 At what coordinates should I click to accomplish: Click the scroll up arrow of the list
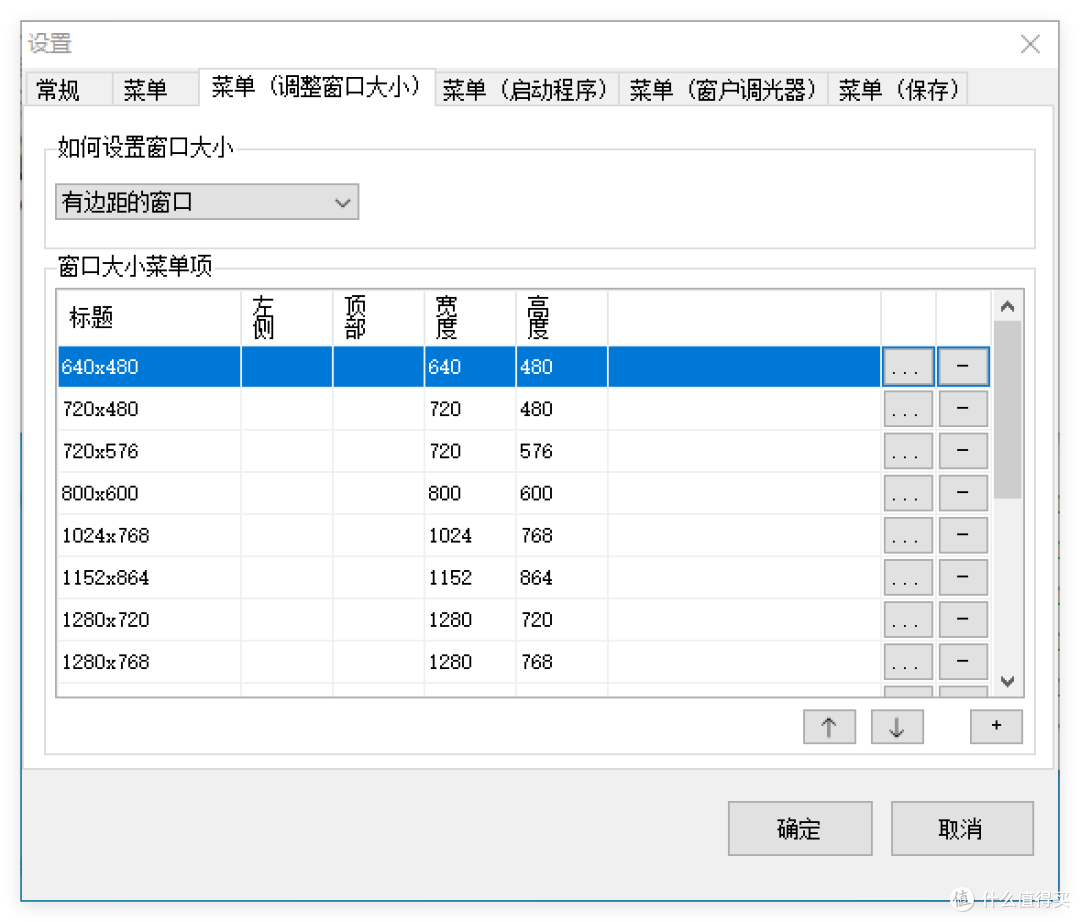pyautogui.click(x=1008, y=306)
